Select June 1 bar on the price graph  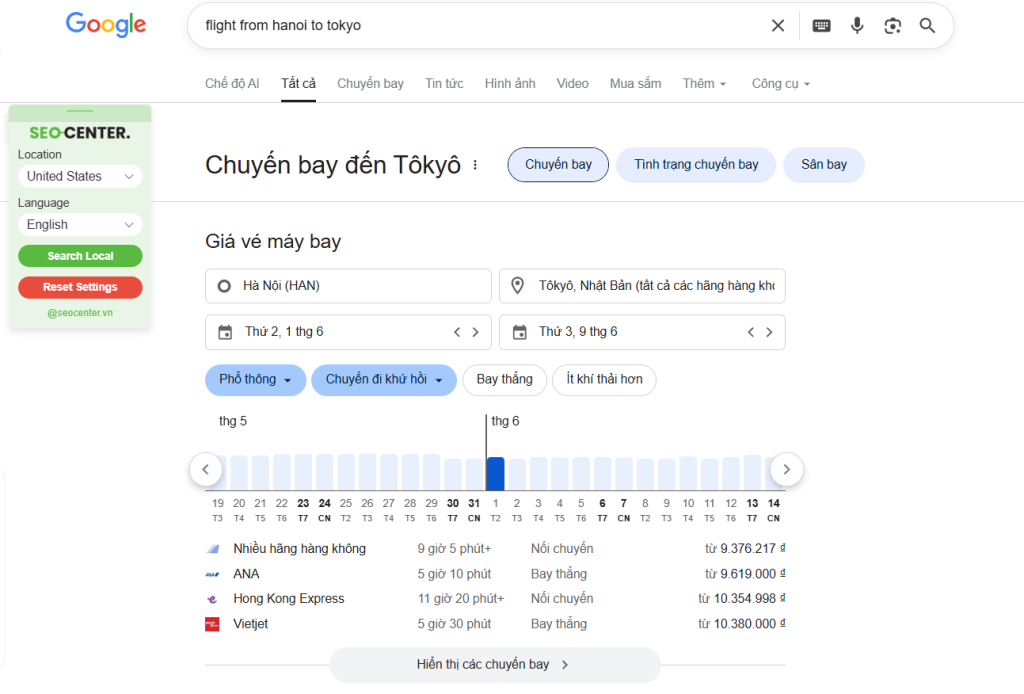(495, 470)
